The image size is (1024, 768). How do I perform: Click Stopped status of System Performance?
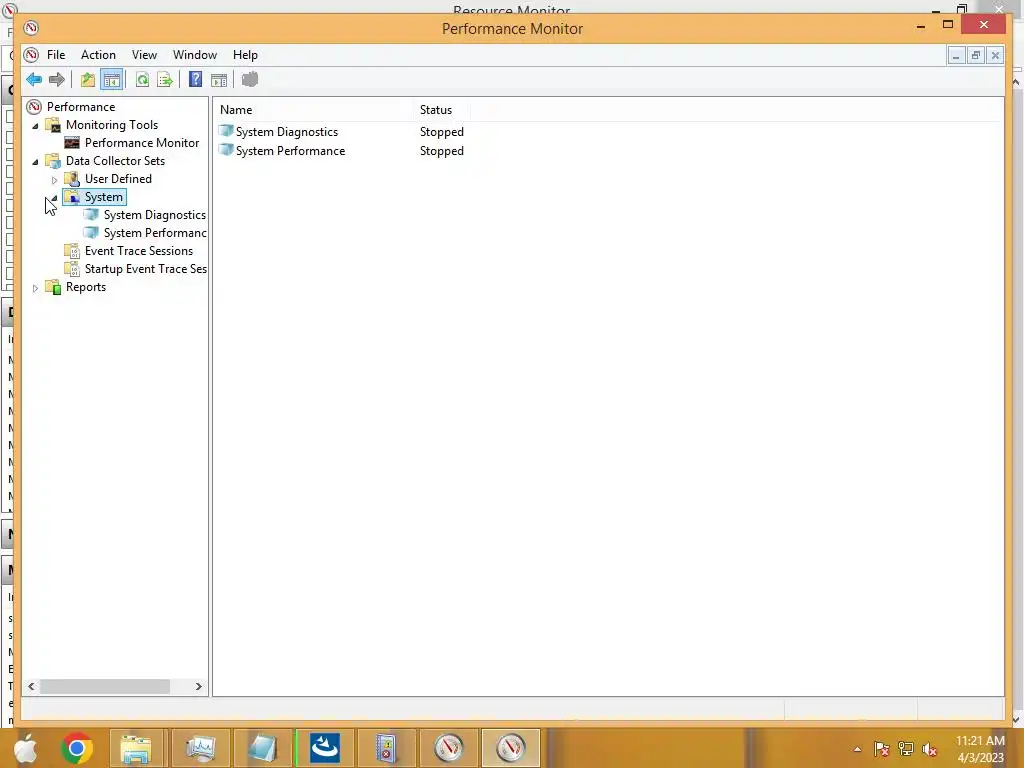[x=441, y=150]
